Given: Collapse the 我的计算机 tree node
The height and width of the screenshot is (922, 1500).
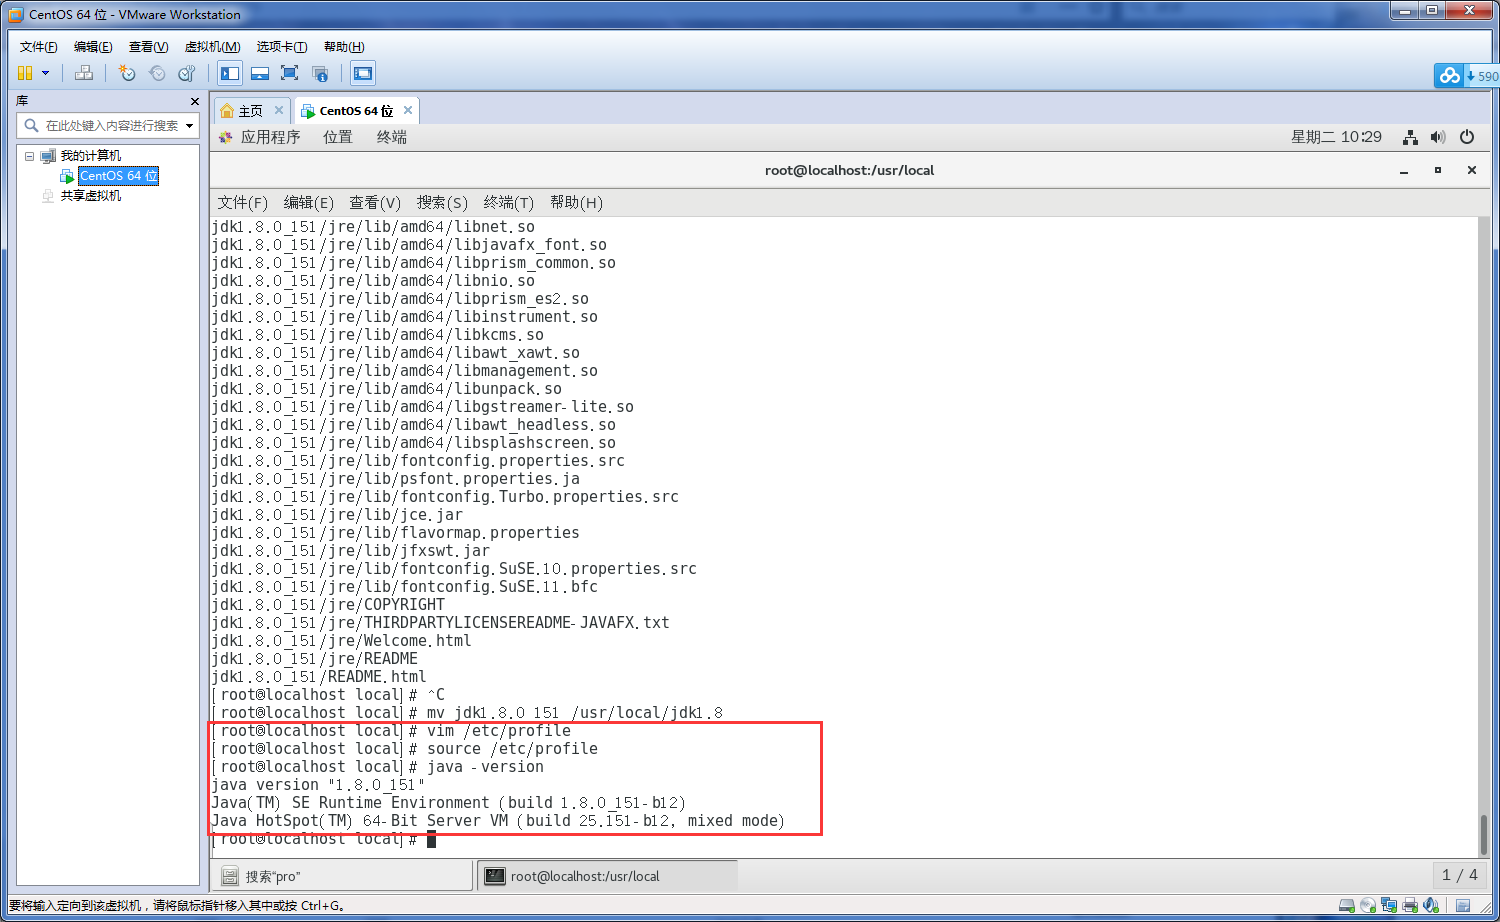Looking at the screenshot, I should tap(30, 156).
